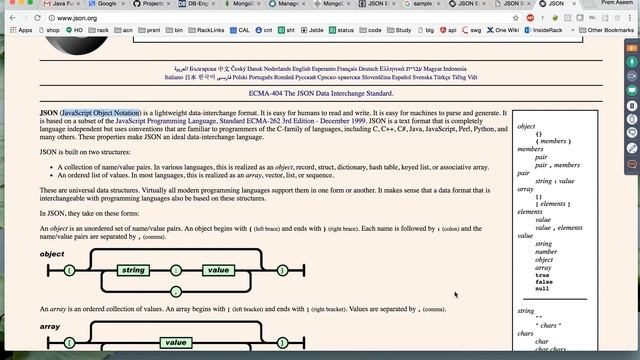640x360 pixels.
Task: Expand the bin bookmarks folder
Action: (x=174, y=30)
